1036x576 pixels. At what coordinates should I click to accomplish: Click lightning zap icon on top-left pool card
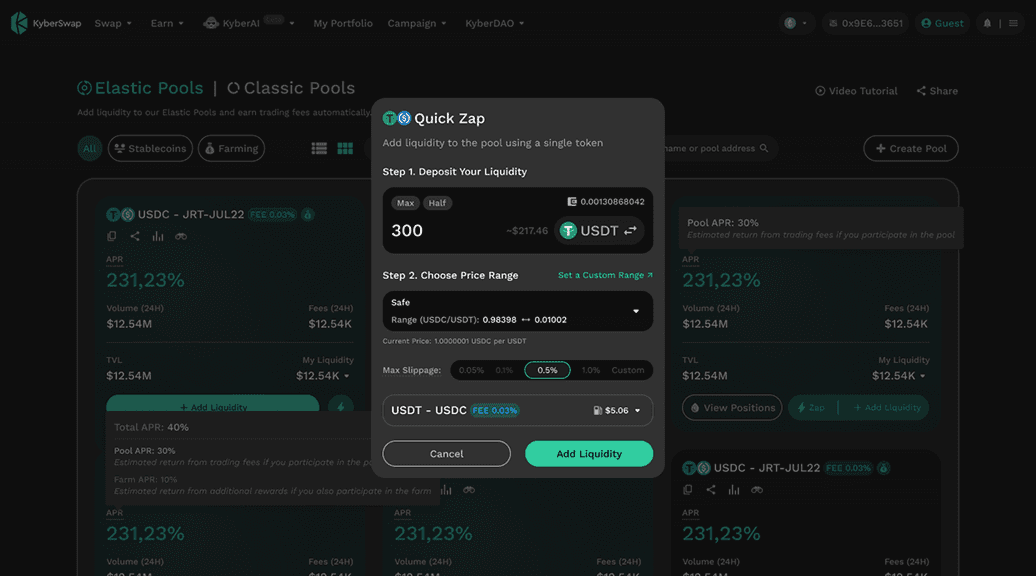(341, 405)
